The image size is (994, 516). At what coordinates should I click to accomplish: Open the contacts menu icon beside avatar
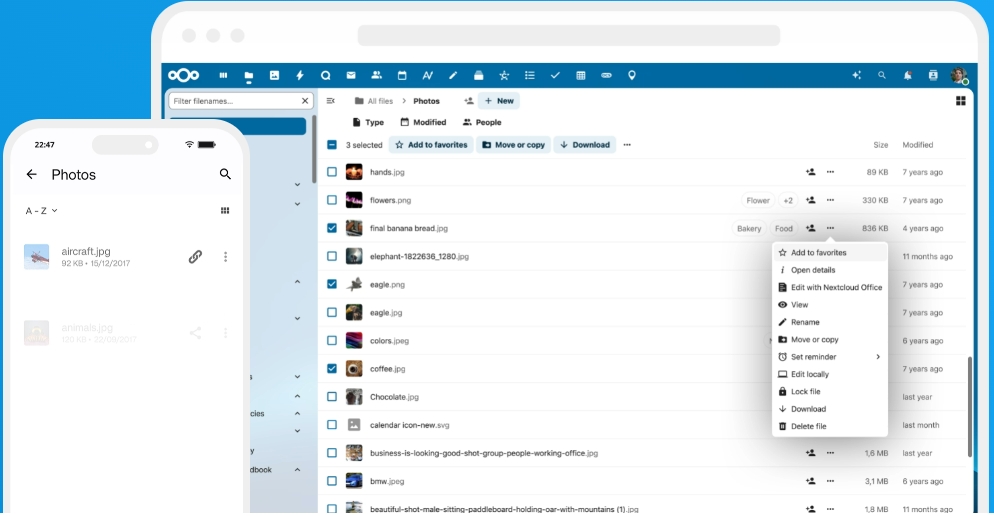click(x=933, y=75)
